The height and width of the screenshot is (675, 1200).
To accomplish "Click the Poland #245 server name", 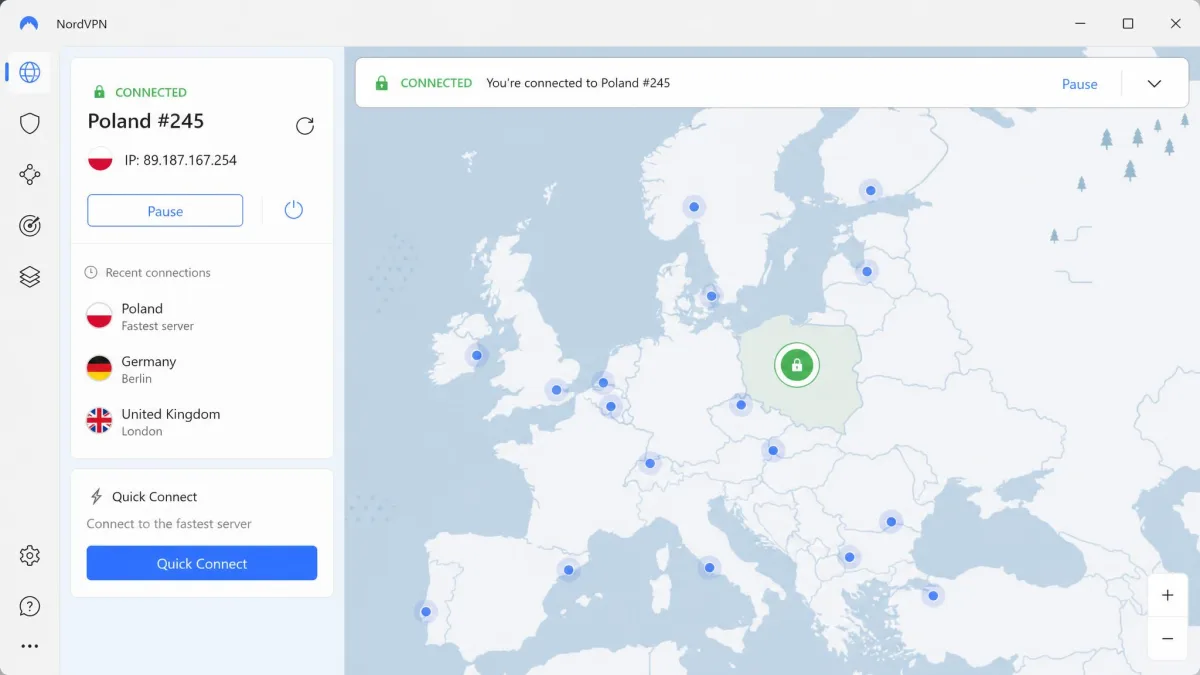I will [x=146, y=121].
